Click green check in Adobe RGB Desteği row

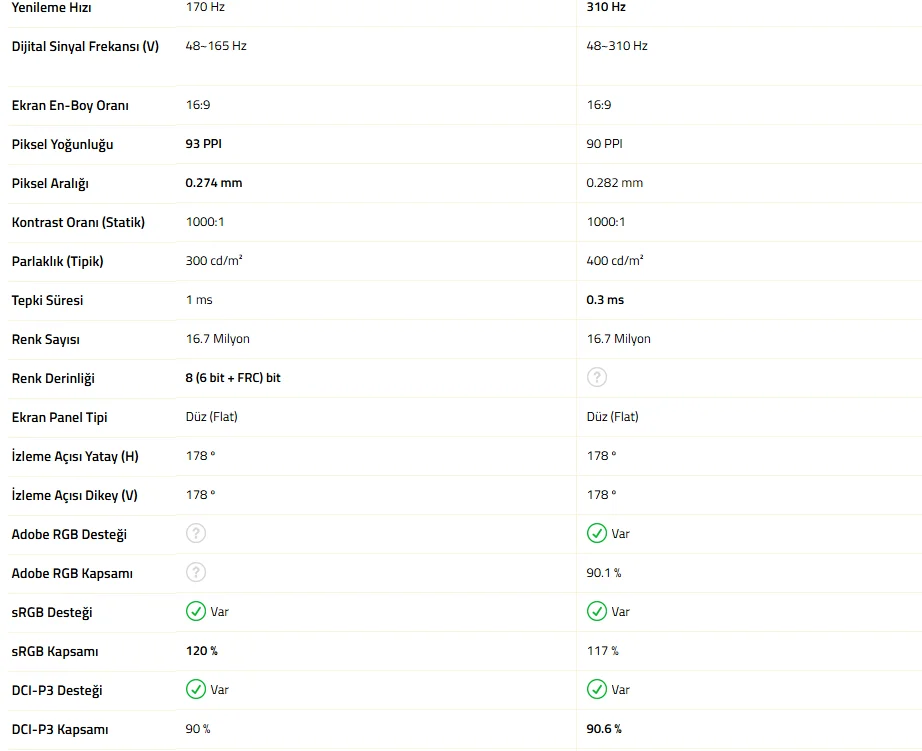597,533
